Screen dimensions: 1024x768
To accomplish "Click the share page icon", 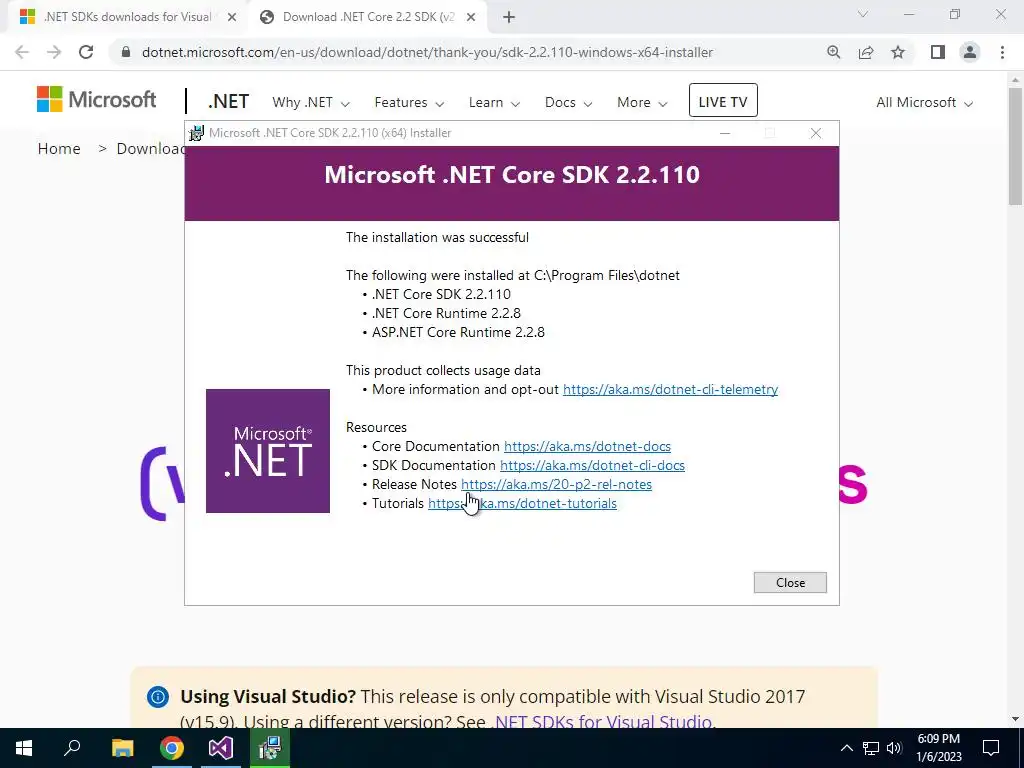I will (x=866, y=52).
